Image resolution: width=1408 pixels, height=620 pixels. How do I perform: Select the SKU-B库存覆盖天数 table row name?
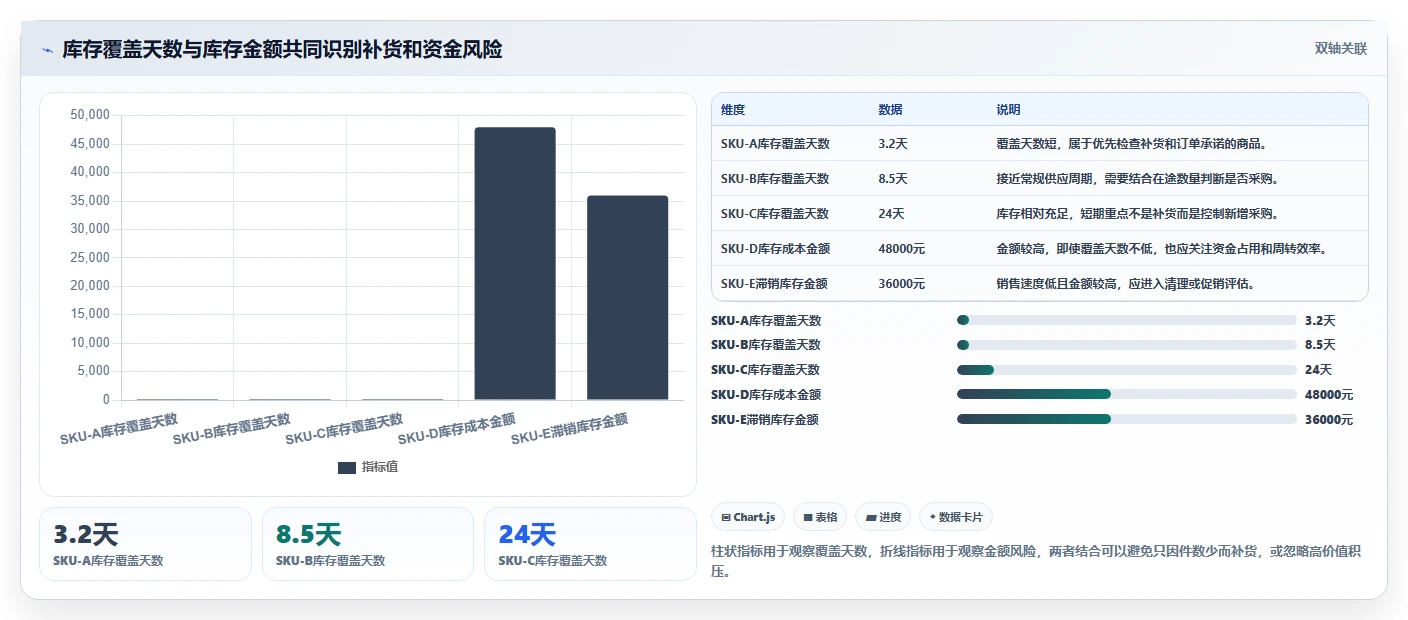click(x=775, y=179)
